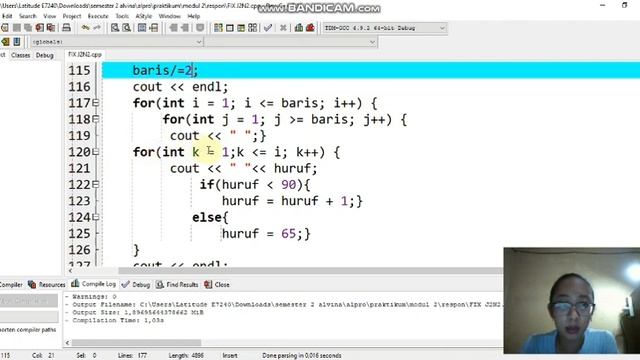
Task: Collapse the code fold at line 122
Action: 96,184
